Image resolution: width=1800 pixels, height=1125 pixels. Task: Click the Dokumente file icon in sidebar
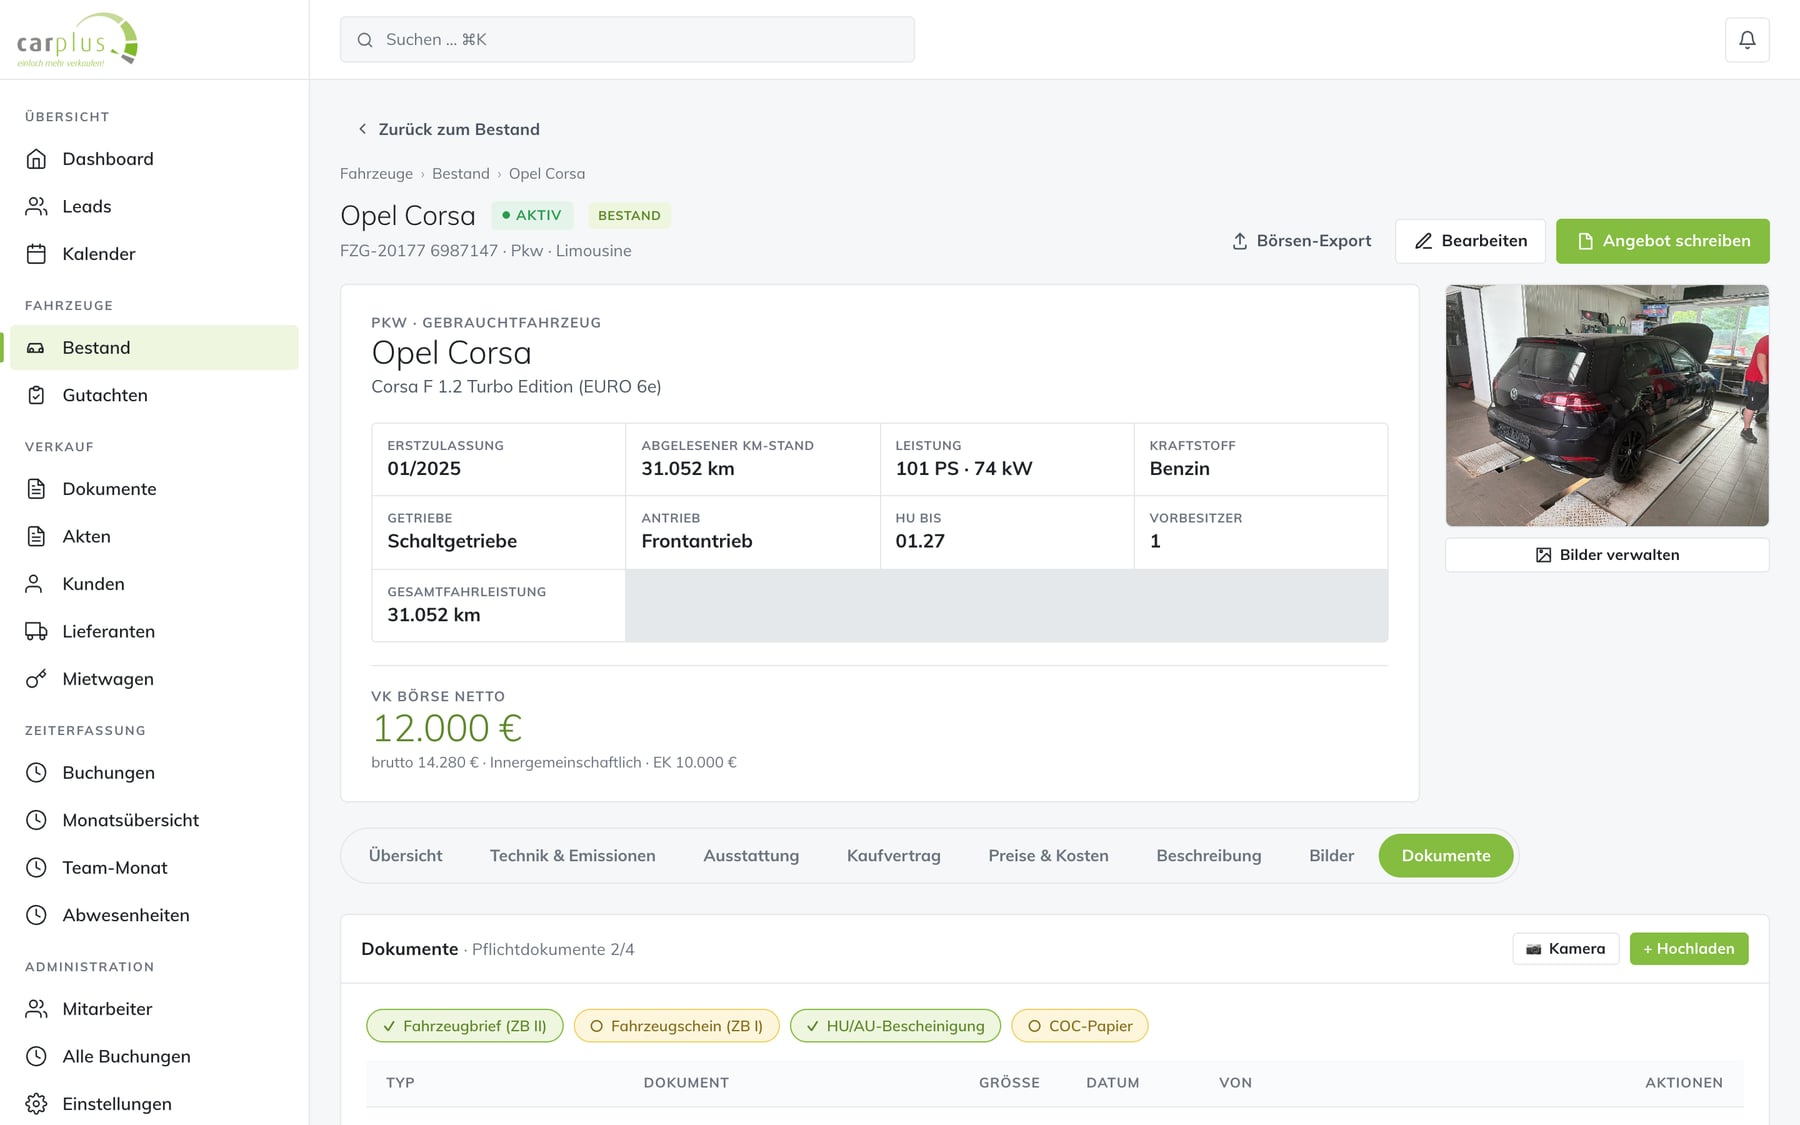(36, 489)
